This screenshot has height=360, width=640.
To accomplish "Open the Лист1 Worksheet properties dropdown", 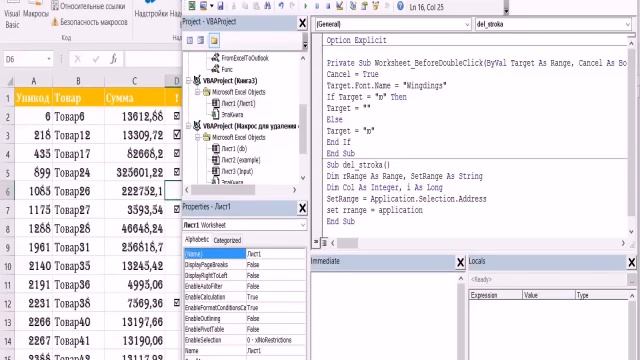I will pyautogui.click(x=302, y=225).
